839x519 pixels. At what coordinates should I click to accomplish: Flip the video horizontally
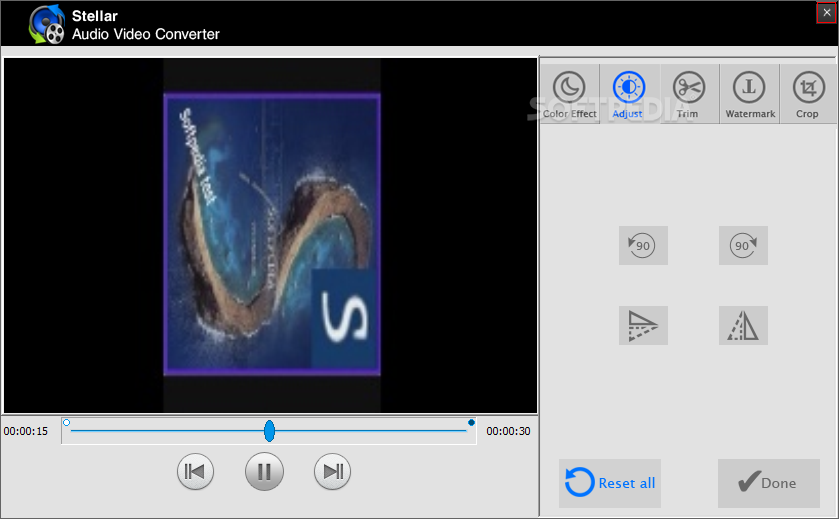pos(743,325)
